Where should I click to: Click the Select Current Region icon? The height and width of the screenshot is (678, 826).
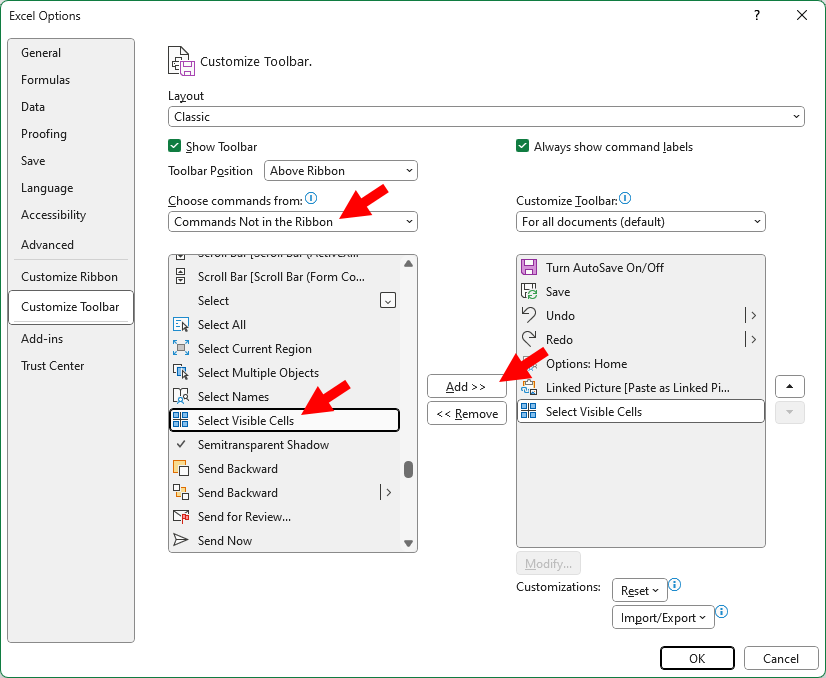(181, 348)
